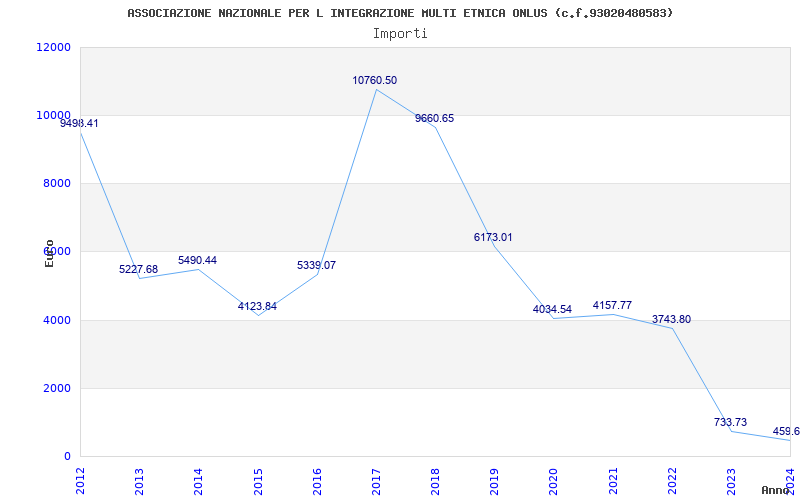The height and width of the screenshot is (500, 800).
Task: Click the 8000 y-axis tick label
Action: (x=56, y=183)
